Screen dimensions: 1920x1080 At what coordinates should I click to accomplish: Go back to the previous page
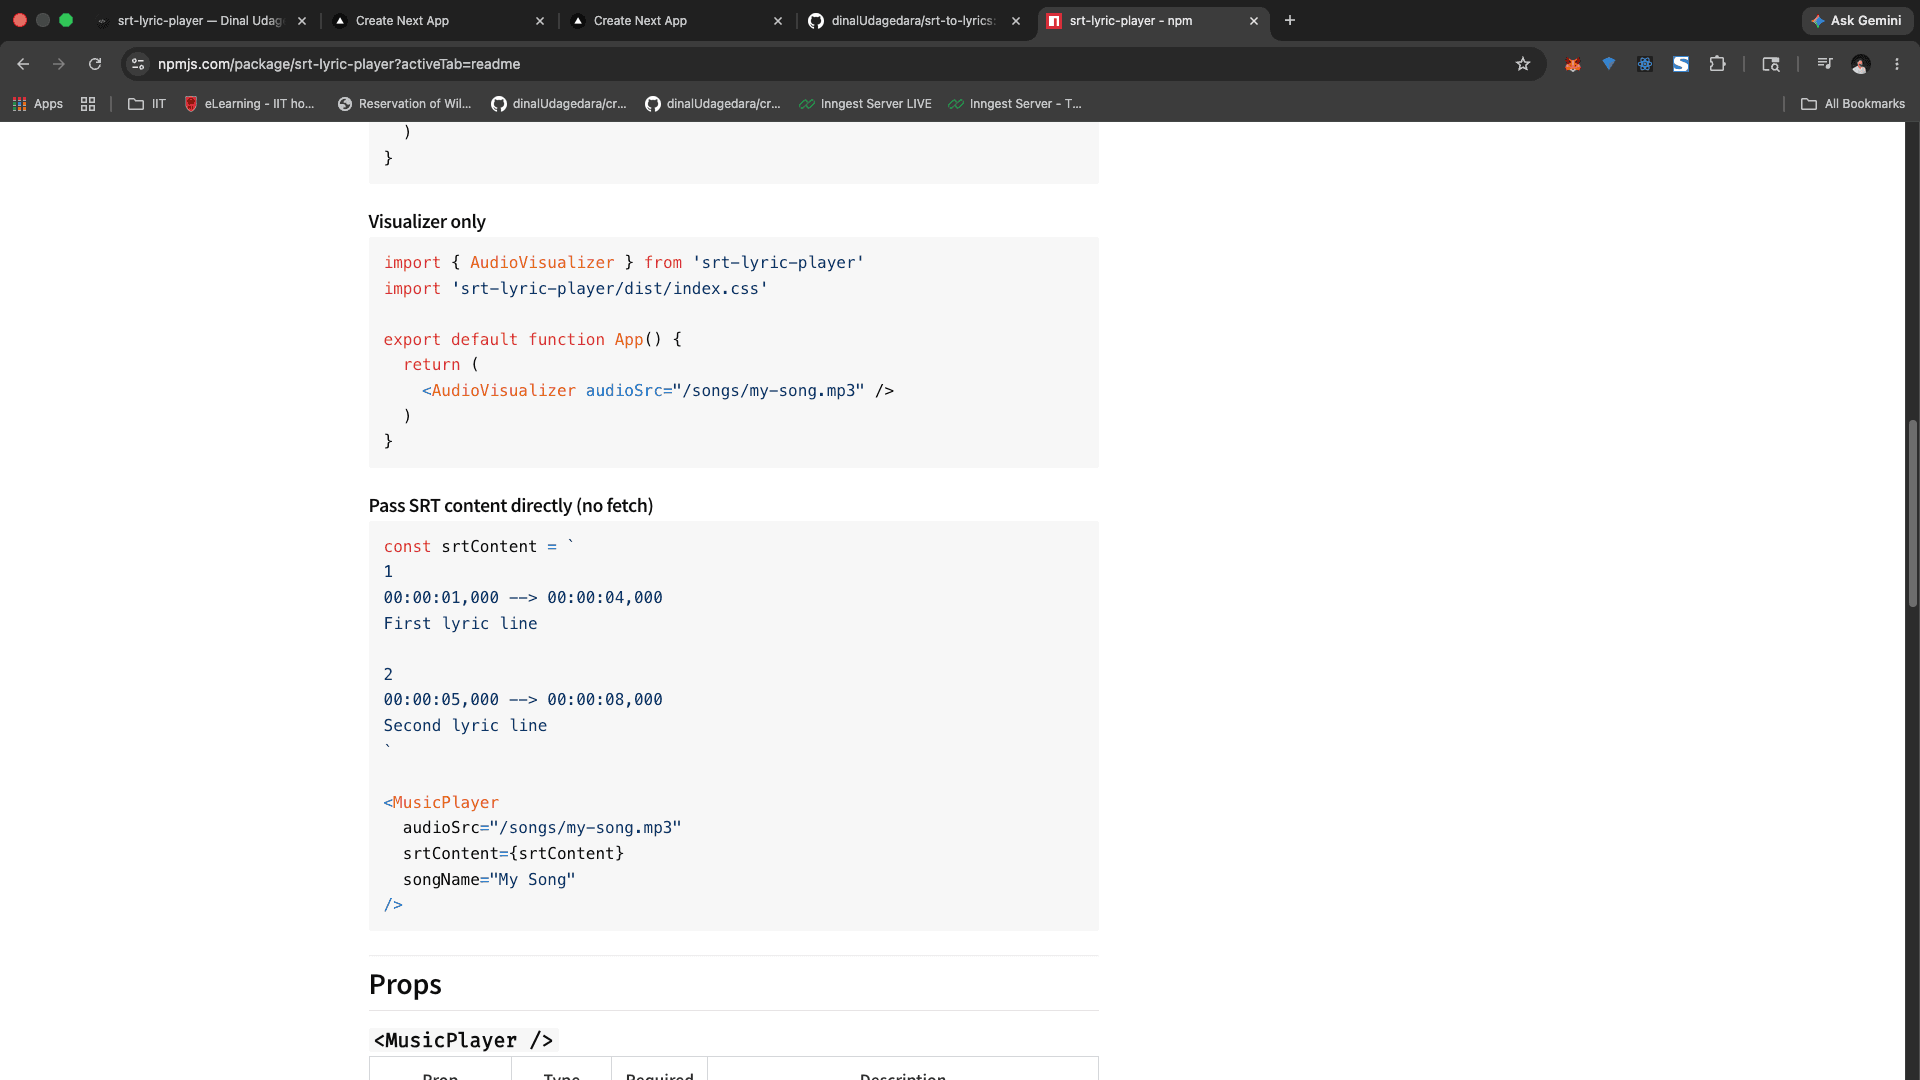click(23, 64)
